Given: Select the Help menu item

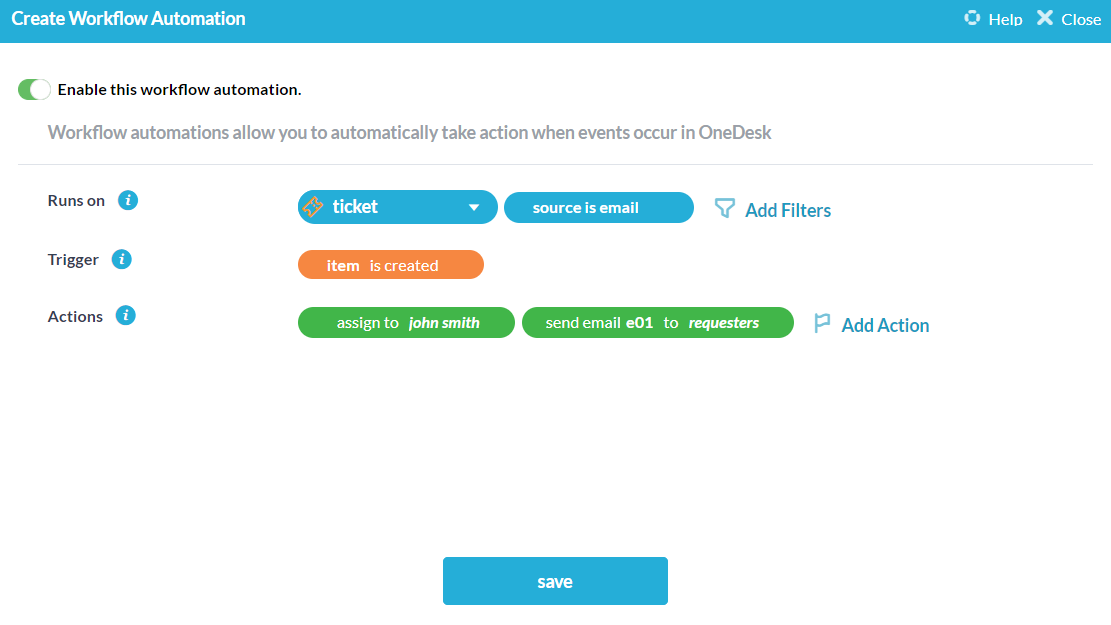Looking at the screenshot, I should tap(1003, 17).
